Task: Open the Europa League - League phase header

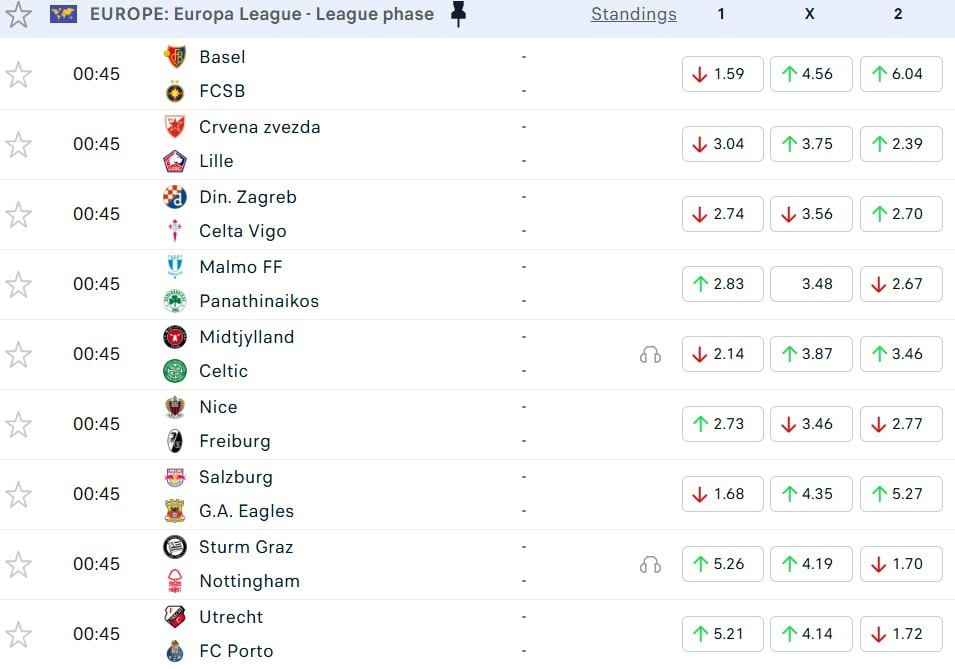Action: click(262, 14)
